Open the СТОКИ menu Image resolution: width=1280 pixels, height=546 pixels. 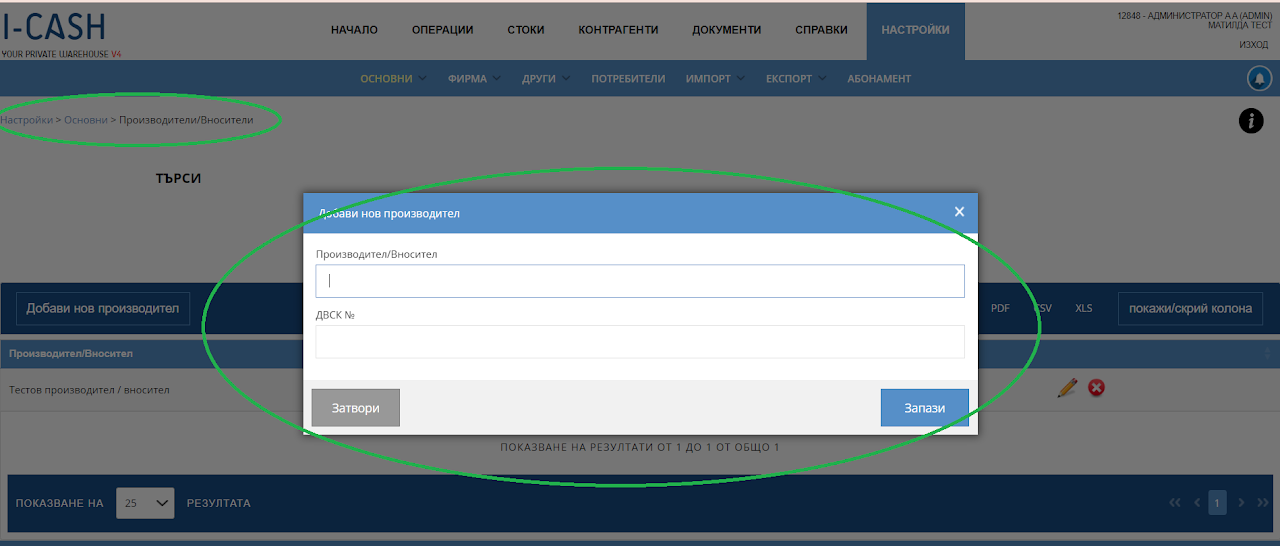coord(526,30)
